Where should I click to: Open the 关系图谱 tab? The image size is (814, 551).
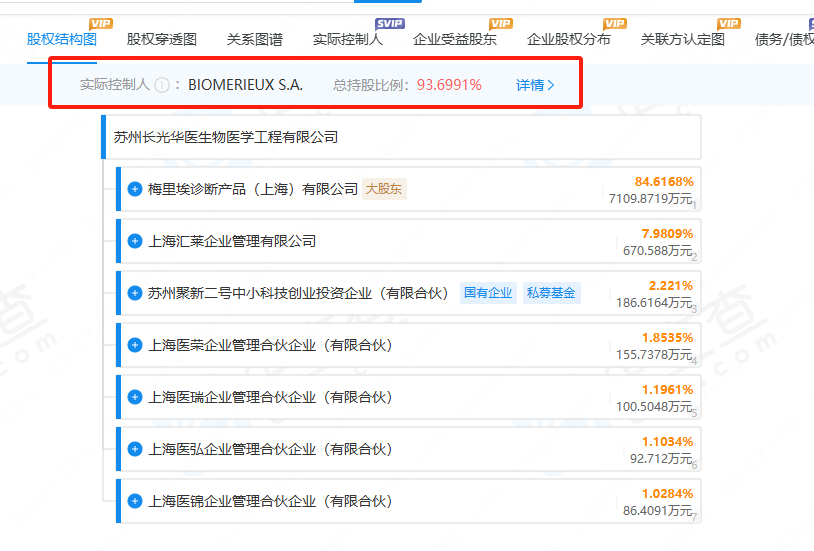point(254,40)
